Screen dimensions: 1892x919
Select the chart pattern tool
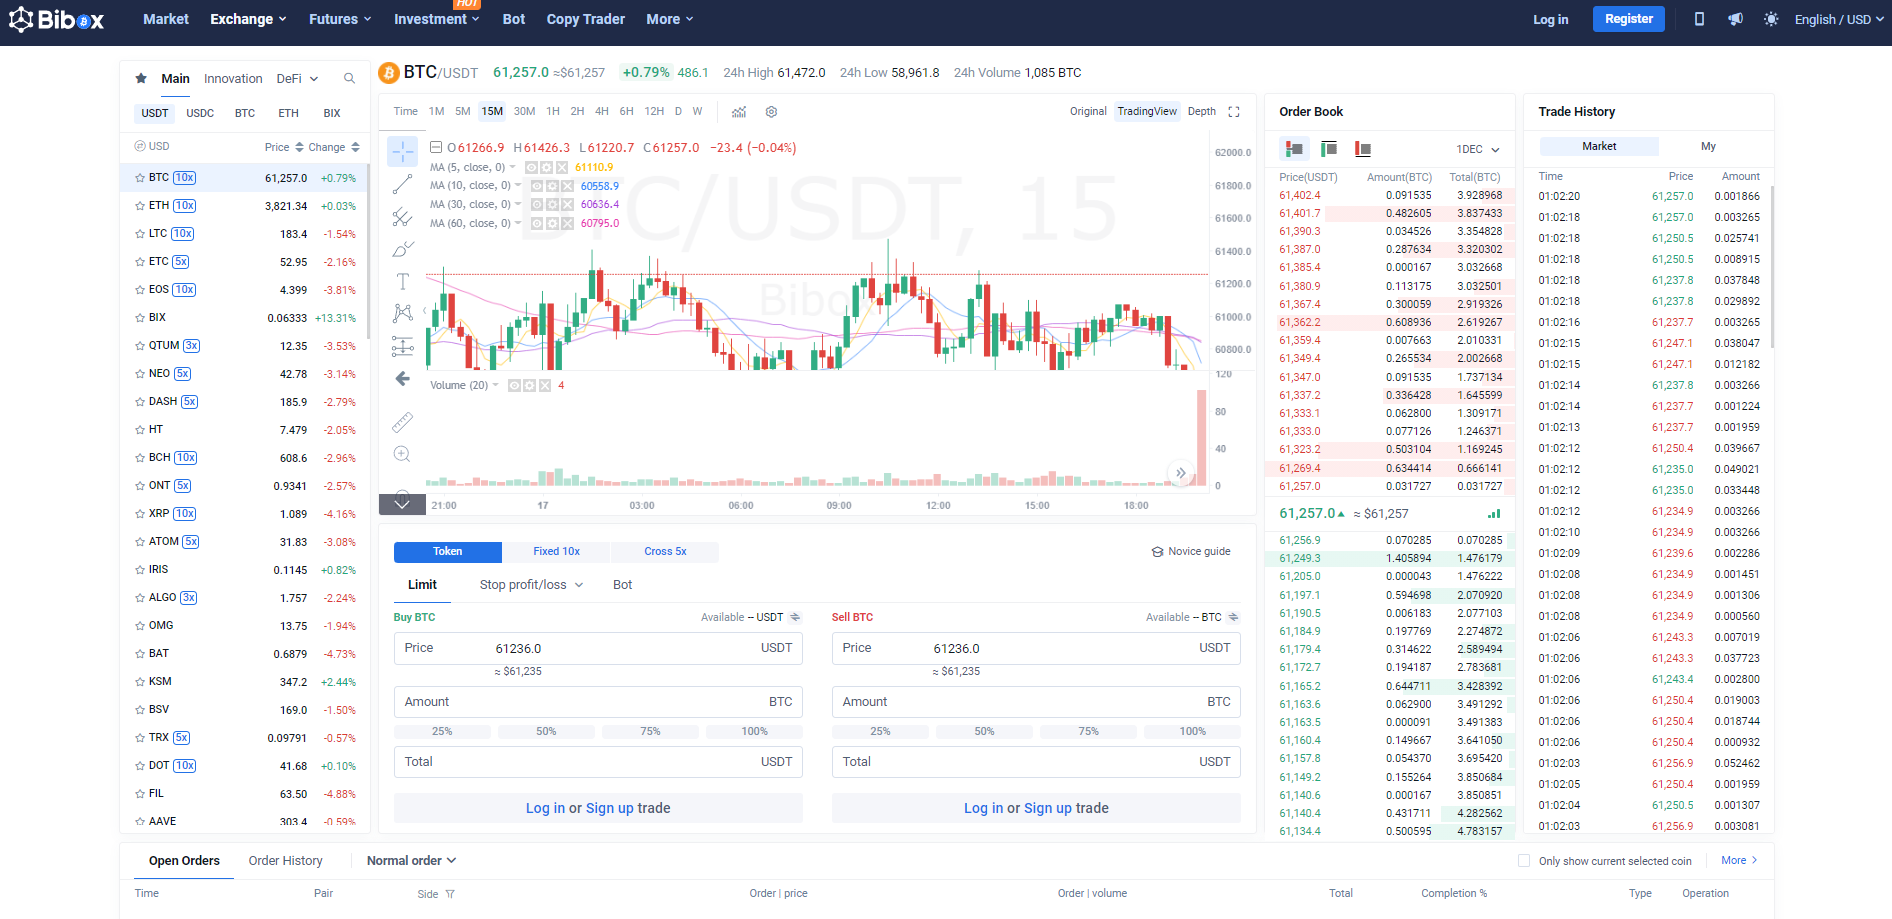tap(403, 313)
